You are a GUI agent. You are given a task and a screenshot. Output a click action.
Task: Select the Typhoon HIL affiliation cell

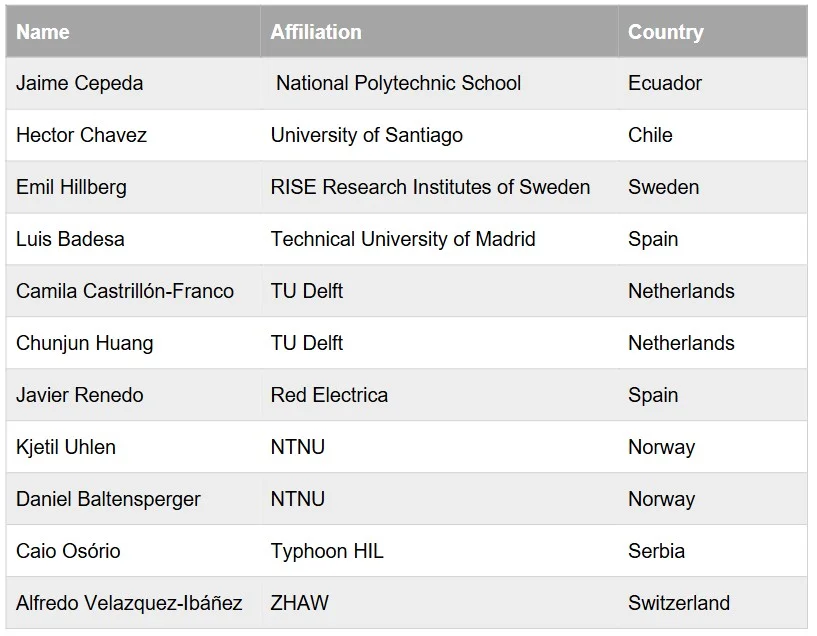pyautogui.click(x=439, y=551)
